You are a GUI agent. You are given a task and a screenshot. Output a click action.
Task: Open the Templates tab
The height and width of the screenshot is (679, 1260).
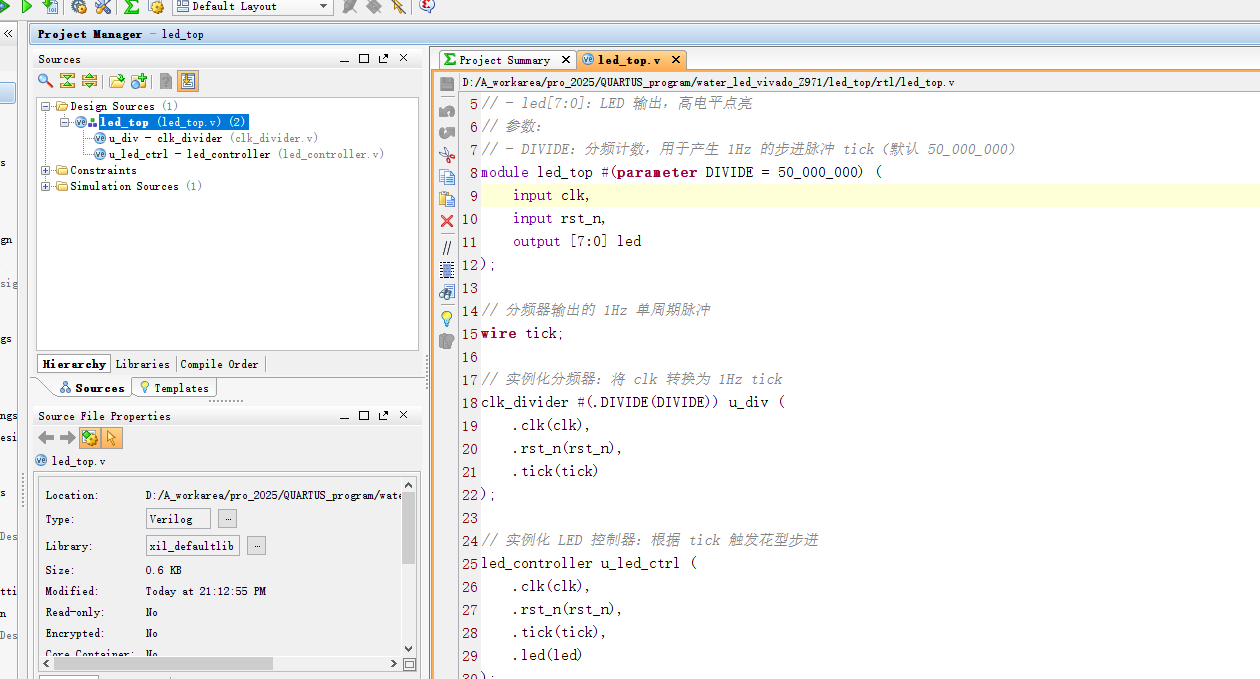pos(174,388)
